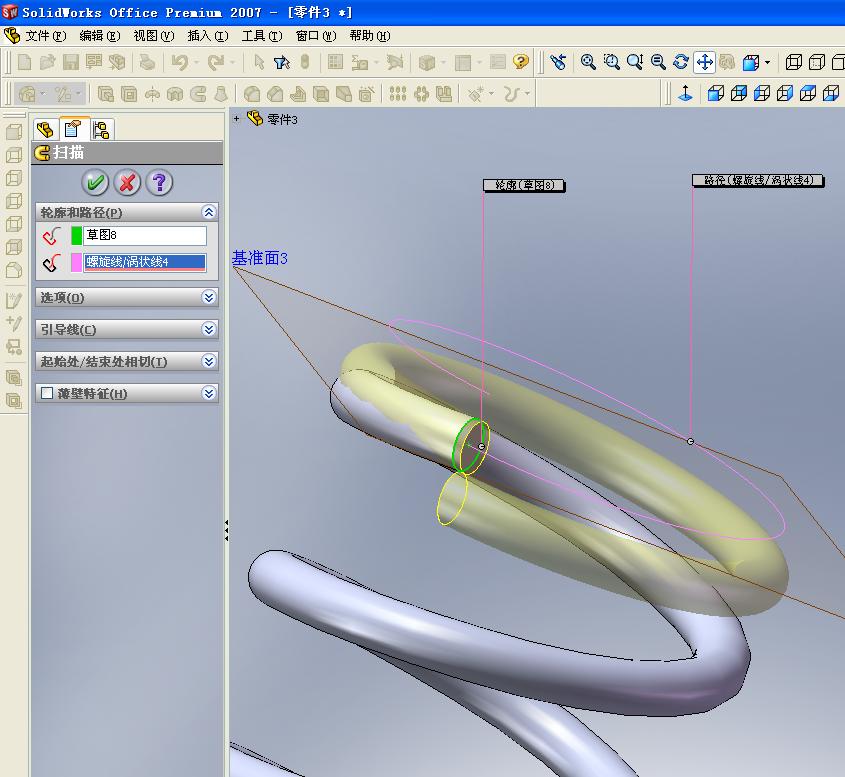Select the 草图8 profile field

pyautogui.click(x=145, y=235)
